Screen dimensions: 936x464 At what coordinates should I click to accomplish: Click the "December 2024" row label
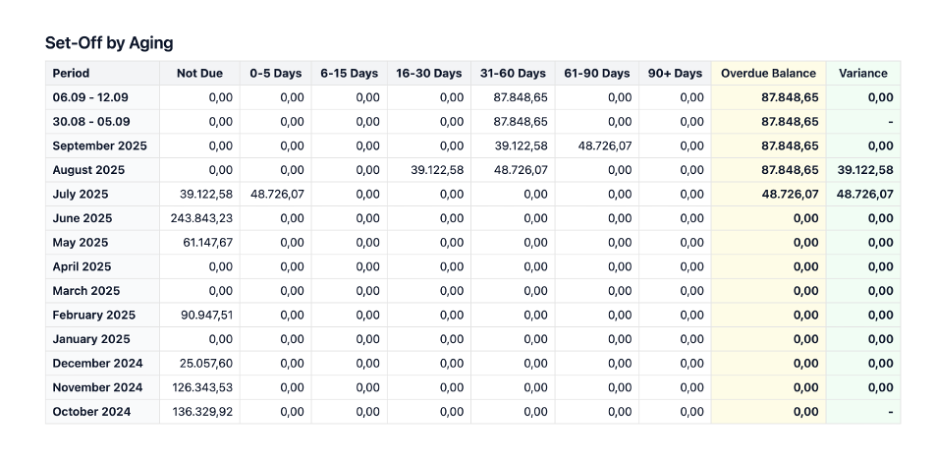point(97,363)
